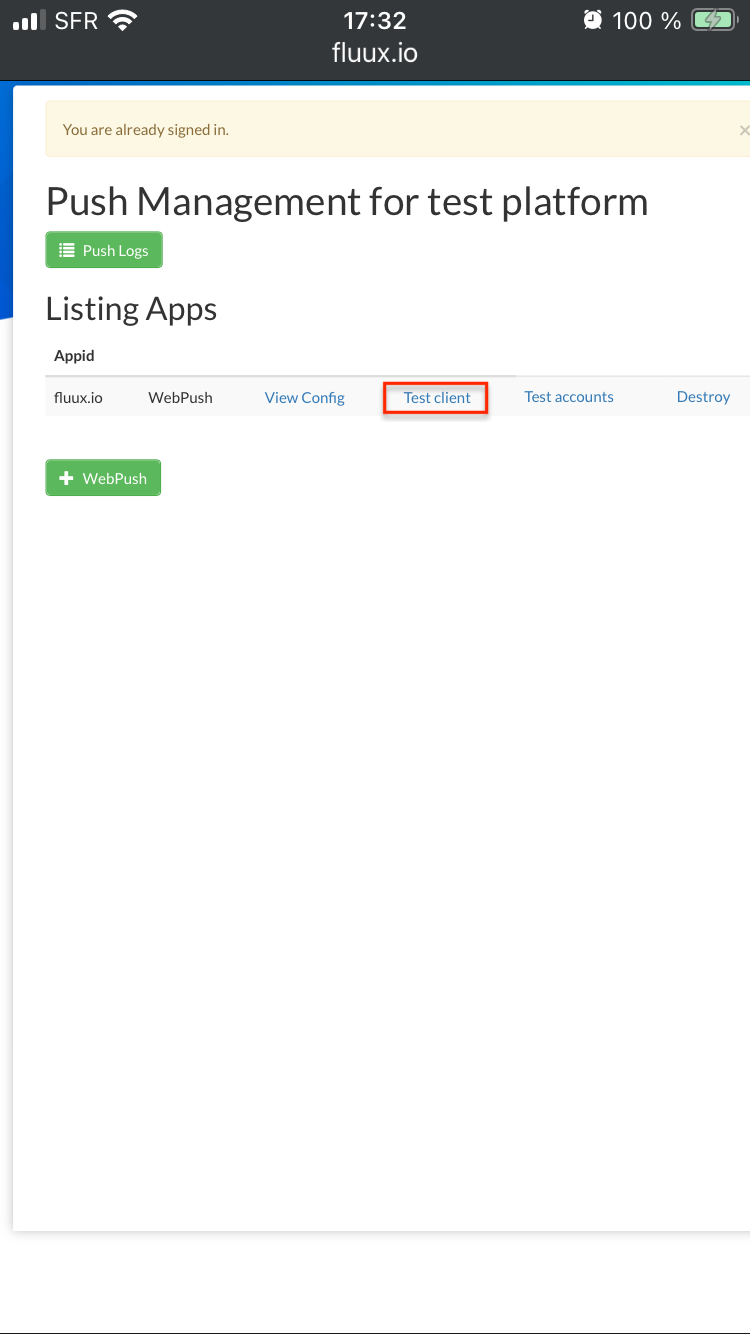This screenshot has width=750, height=1334.
Task: Select the WebPush type label in the table row
Action: click(180, 397)
